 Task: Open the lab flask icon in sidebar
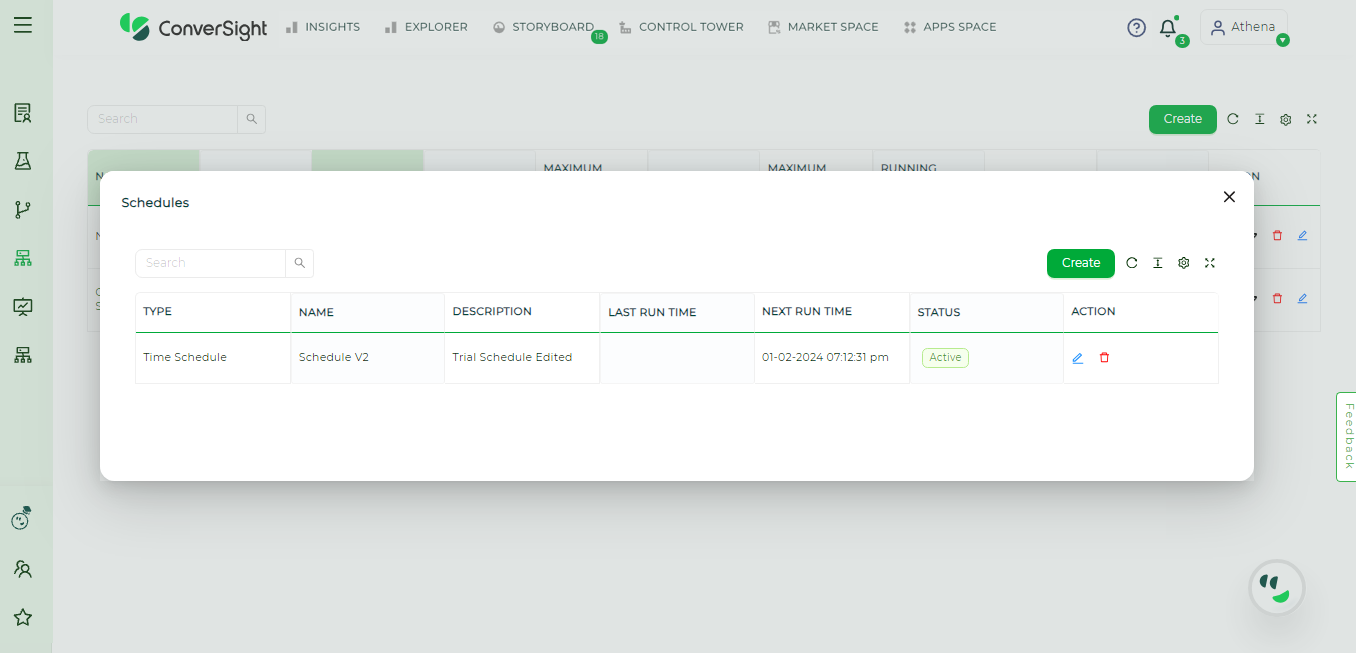pyautogui.click(x=23, y=161)
